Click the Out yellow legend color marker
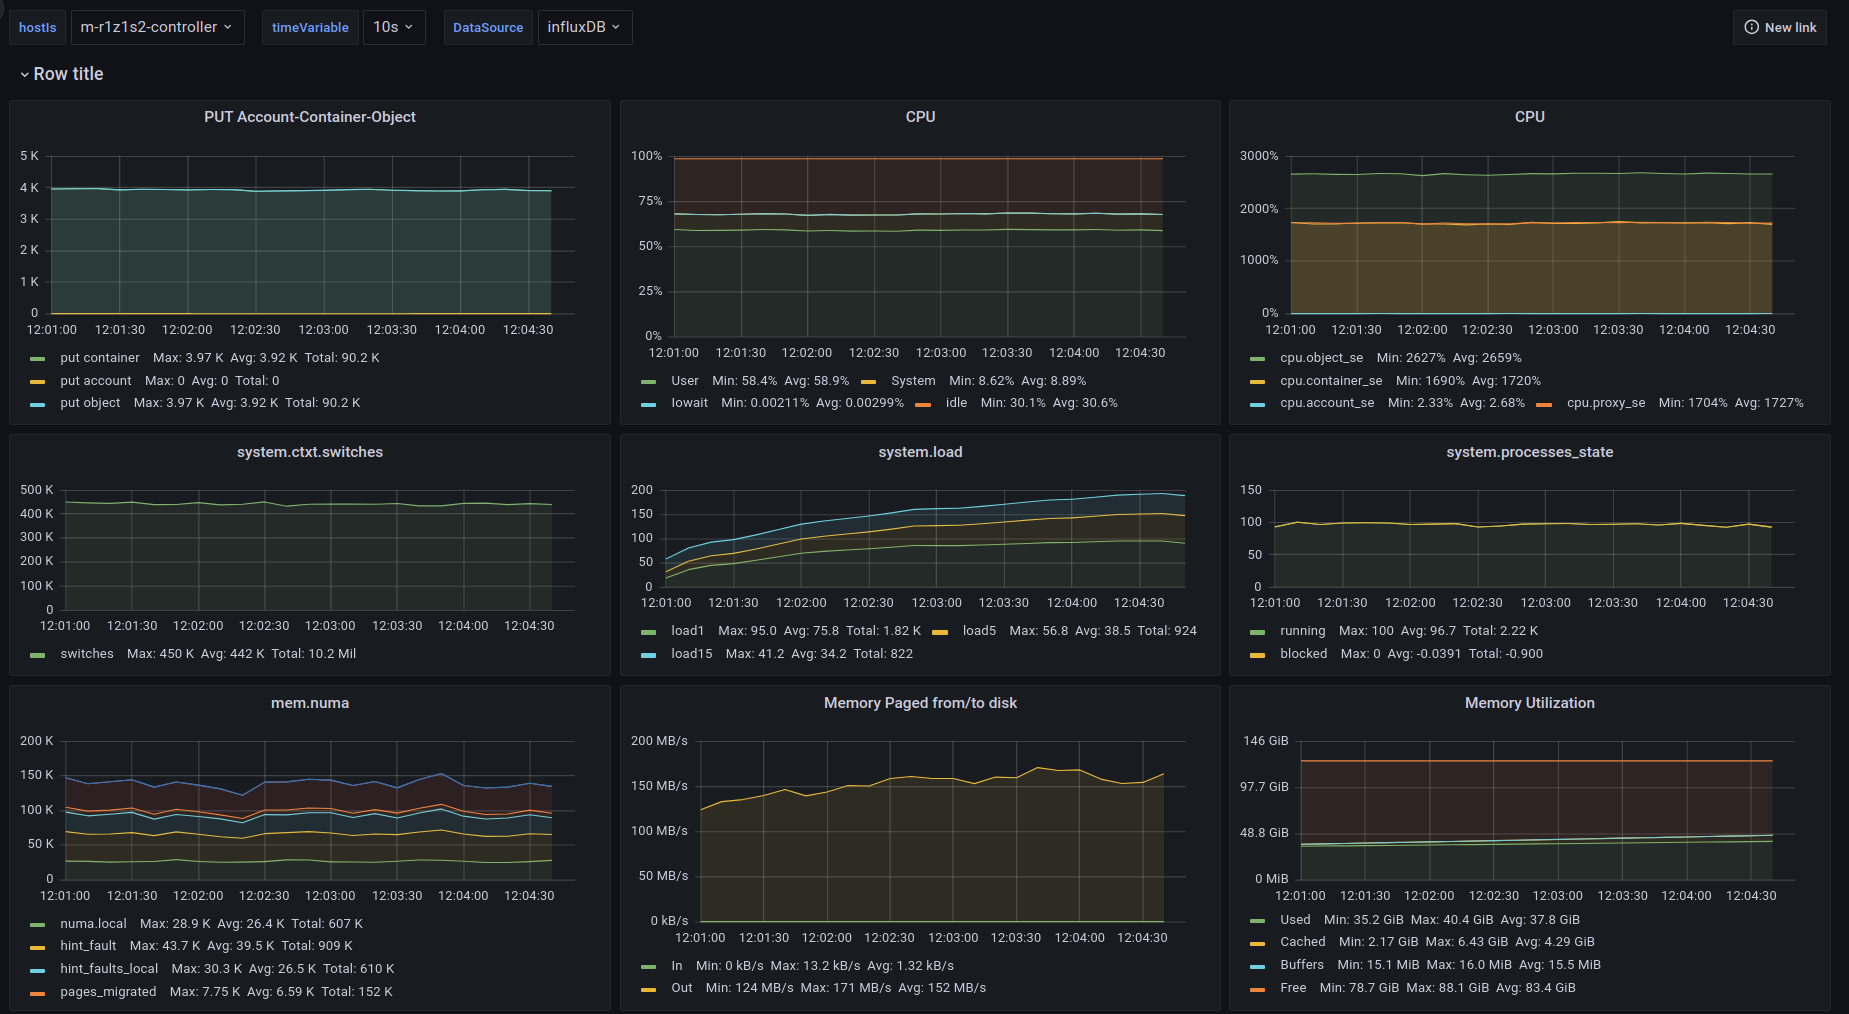Image resolution: width=1849 pixels, height=1014 pixels. (649, 989)
